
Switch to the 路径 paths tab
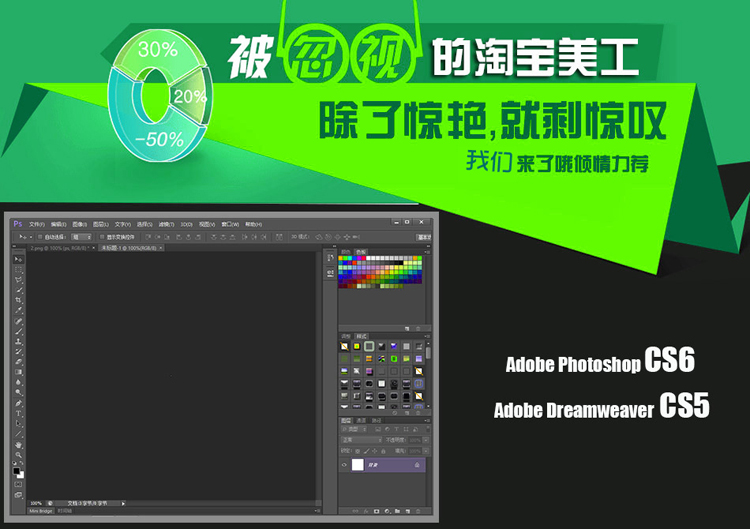[x=376, y=420]
